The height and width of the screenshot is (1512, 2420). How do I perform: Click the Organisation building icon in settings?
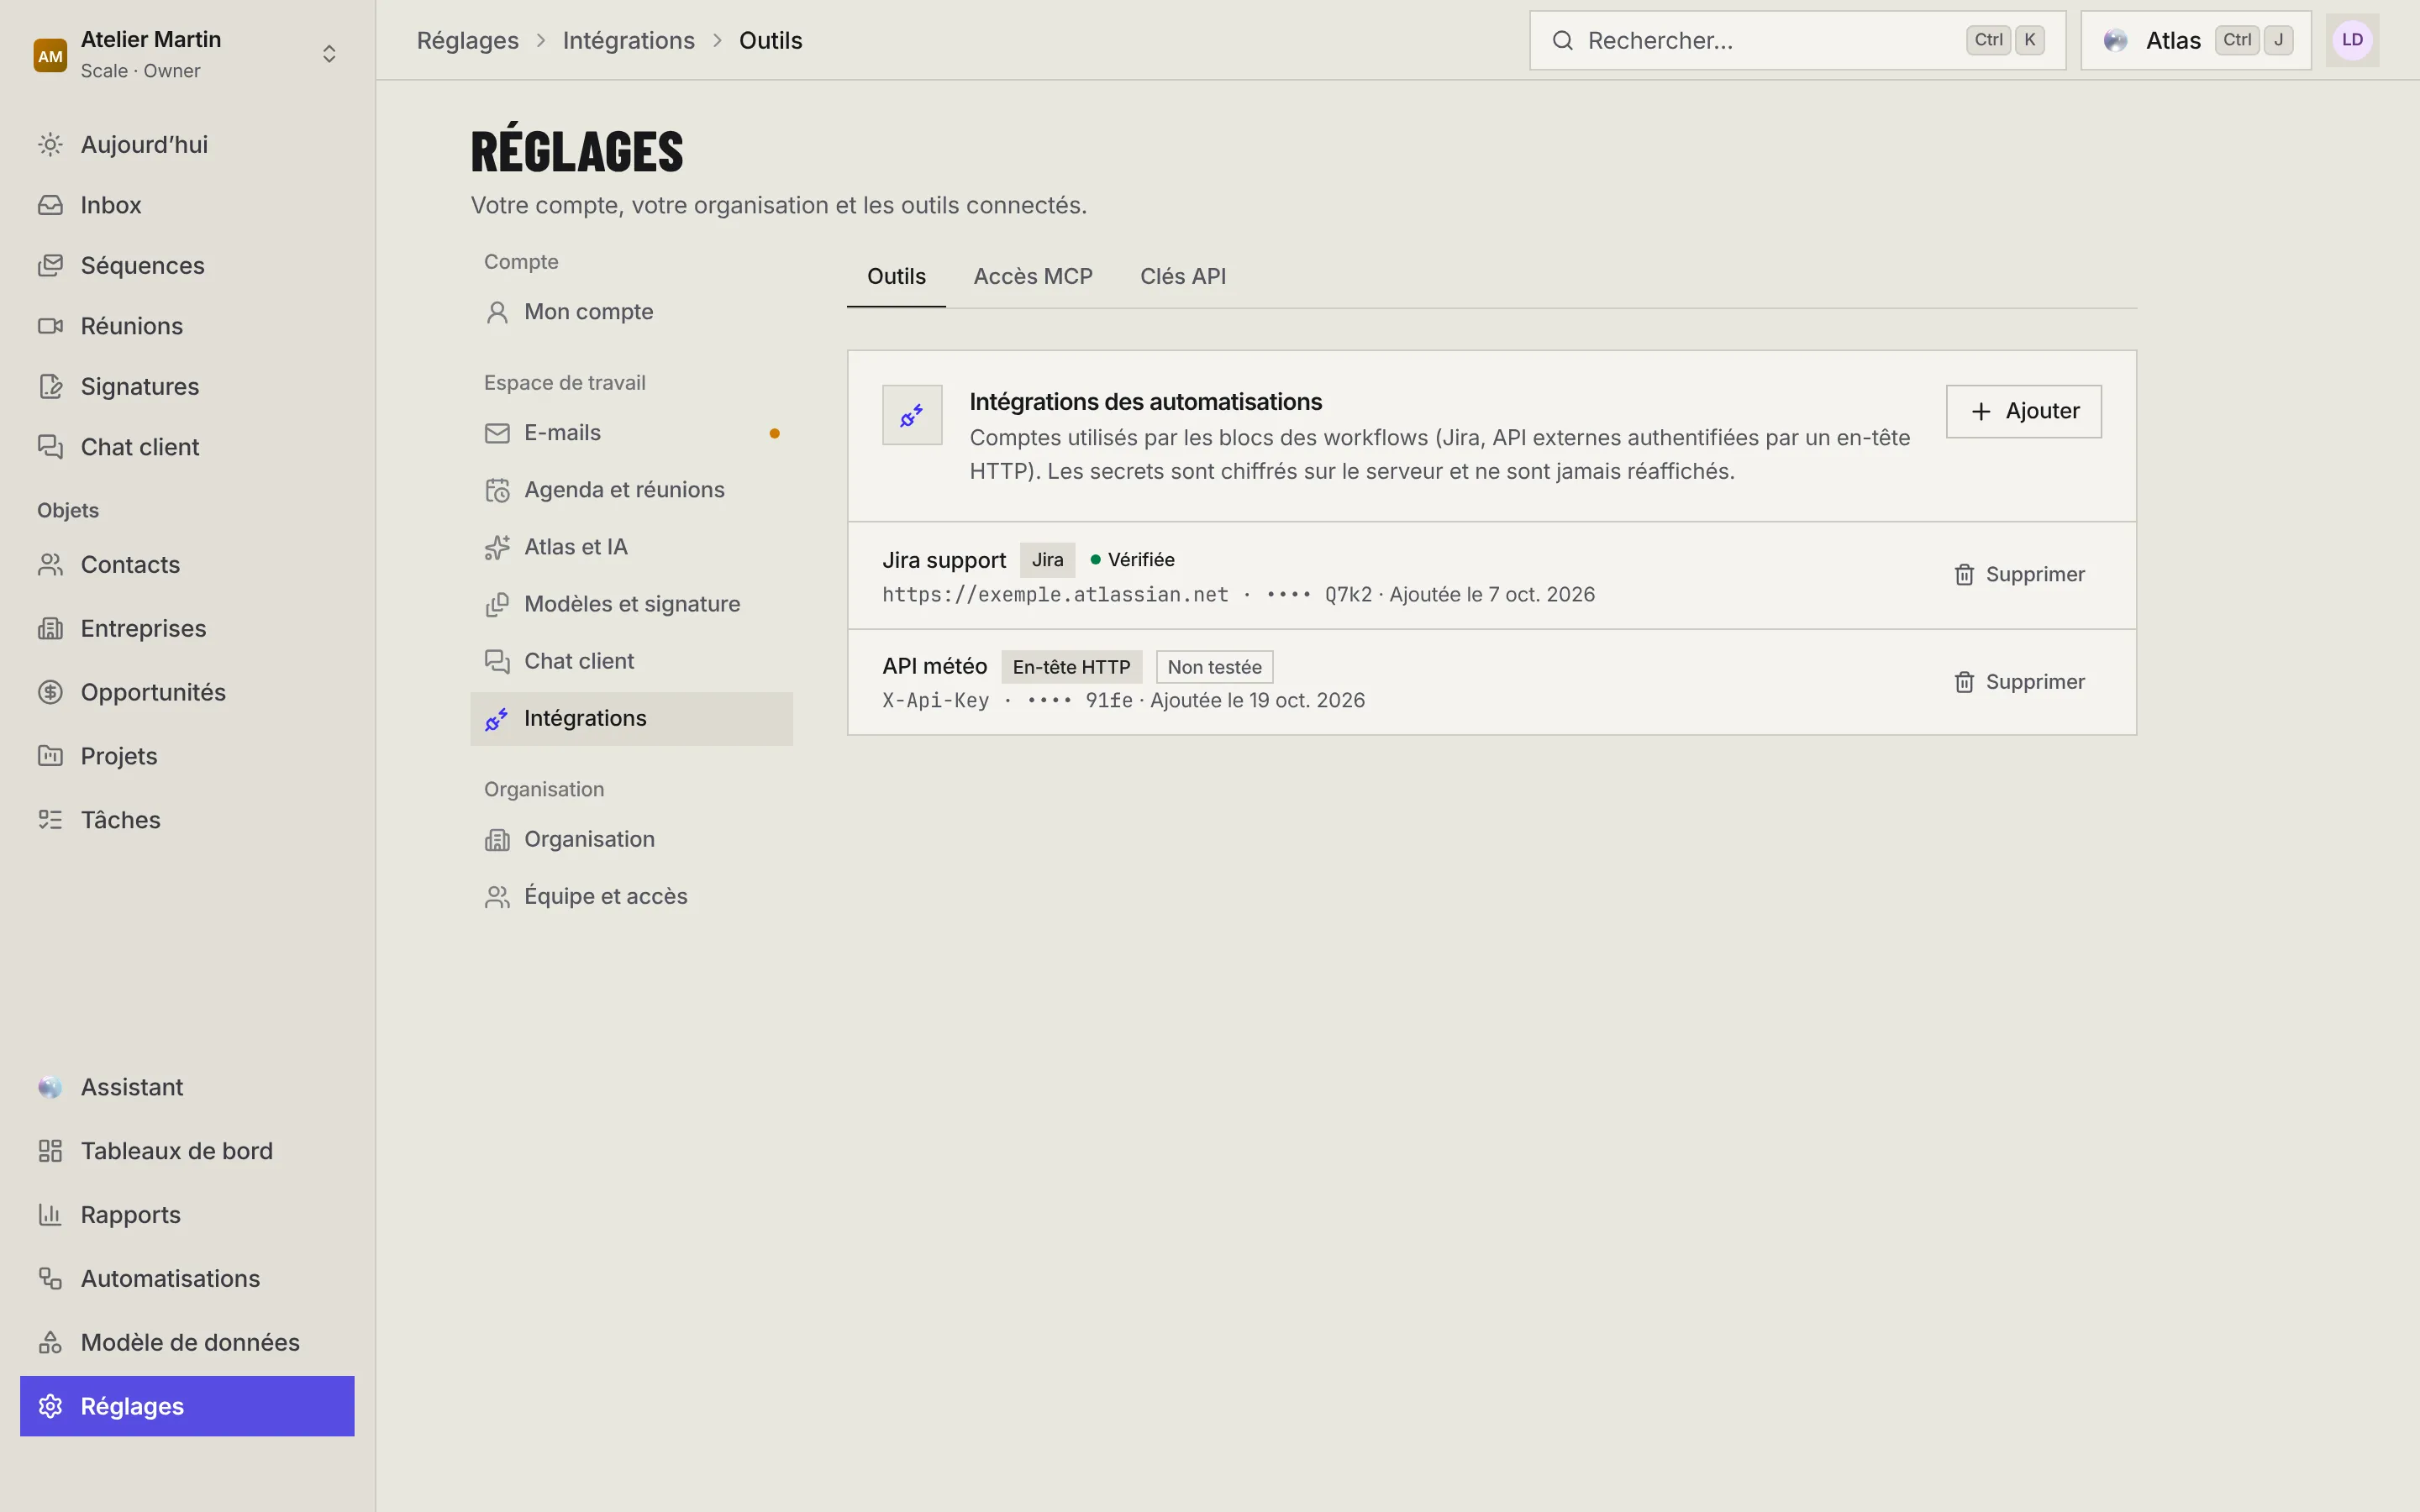click(497, 840)
